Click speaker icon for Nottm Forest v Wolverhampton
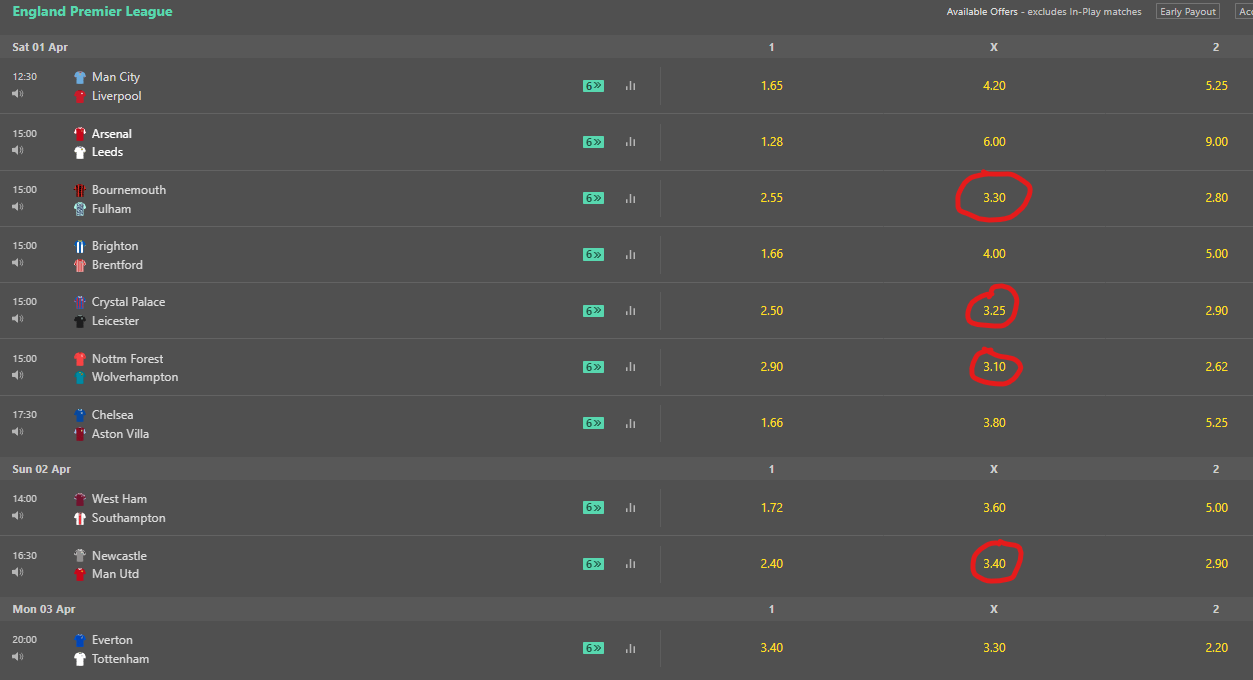1253x680 pixels. [x=17, y=375]
